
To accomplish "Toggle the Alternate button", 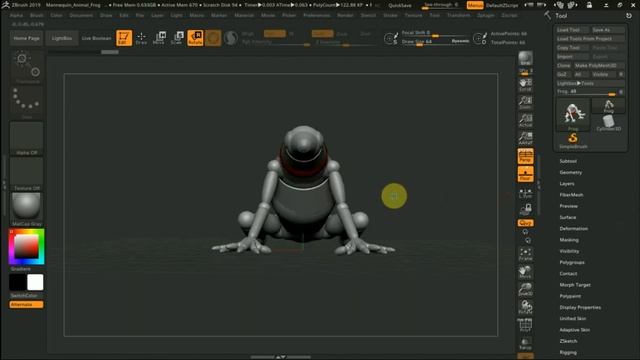I will (x=26, y=304).
